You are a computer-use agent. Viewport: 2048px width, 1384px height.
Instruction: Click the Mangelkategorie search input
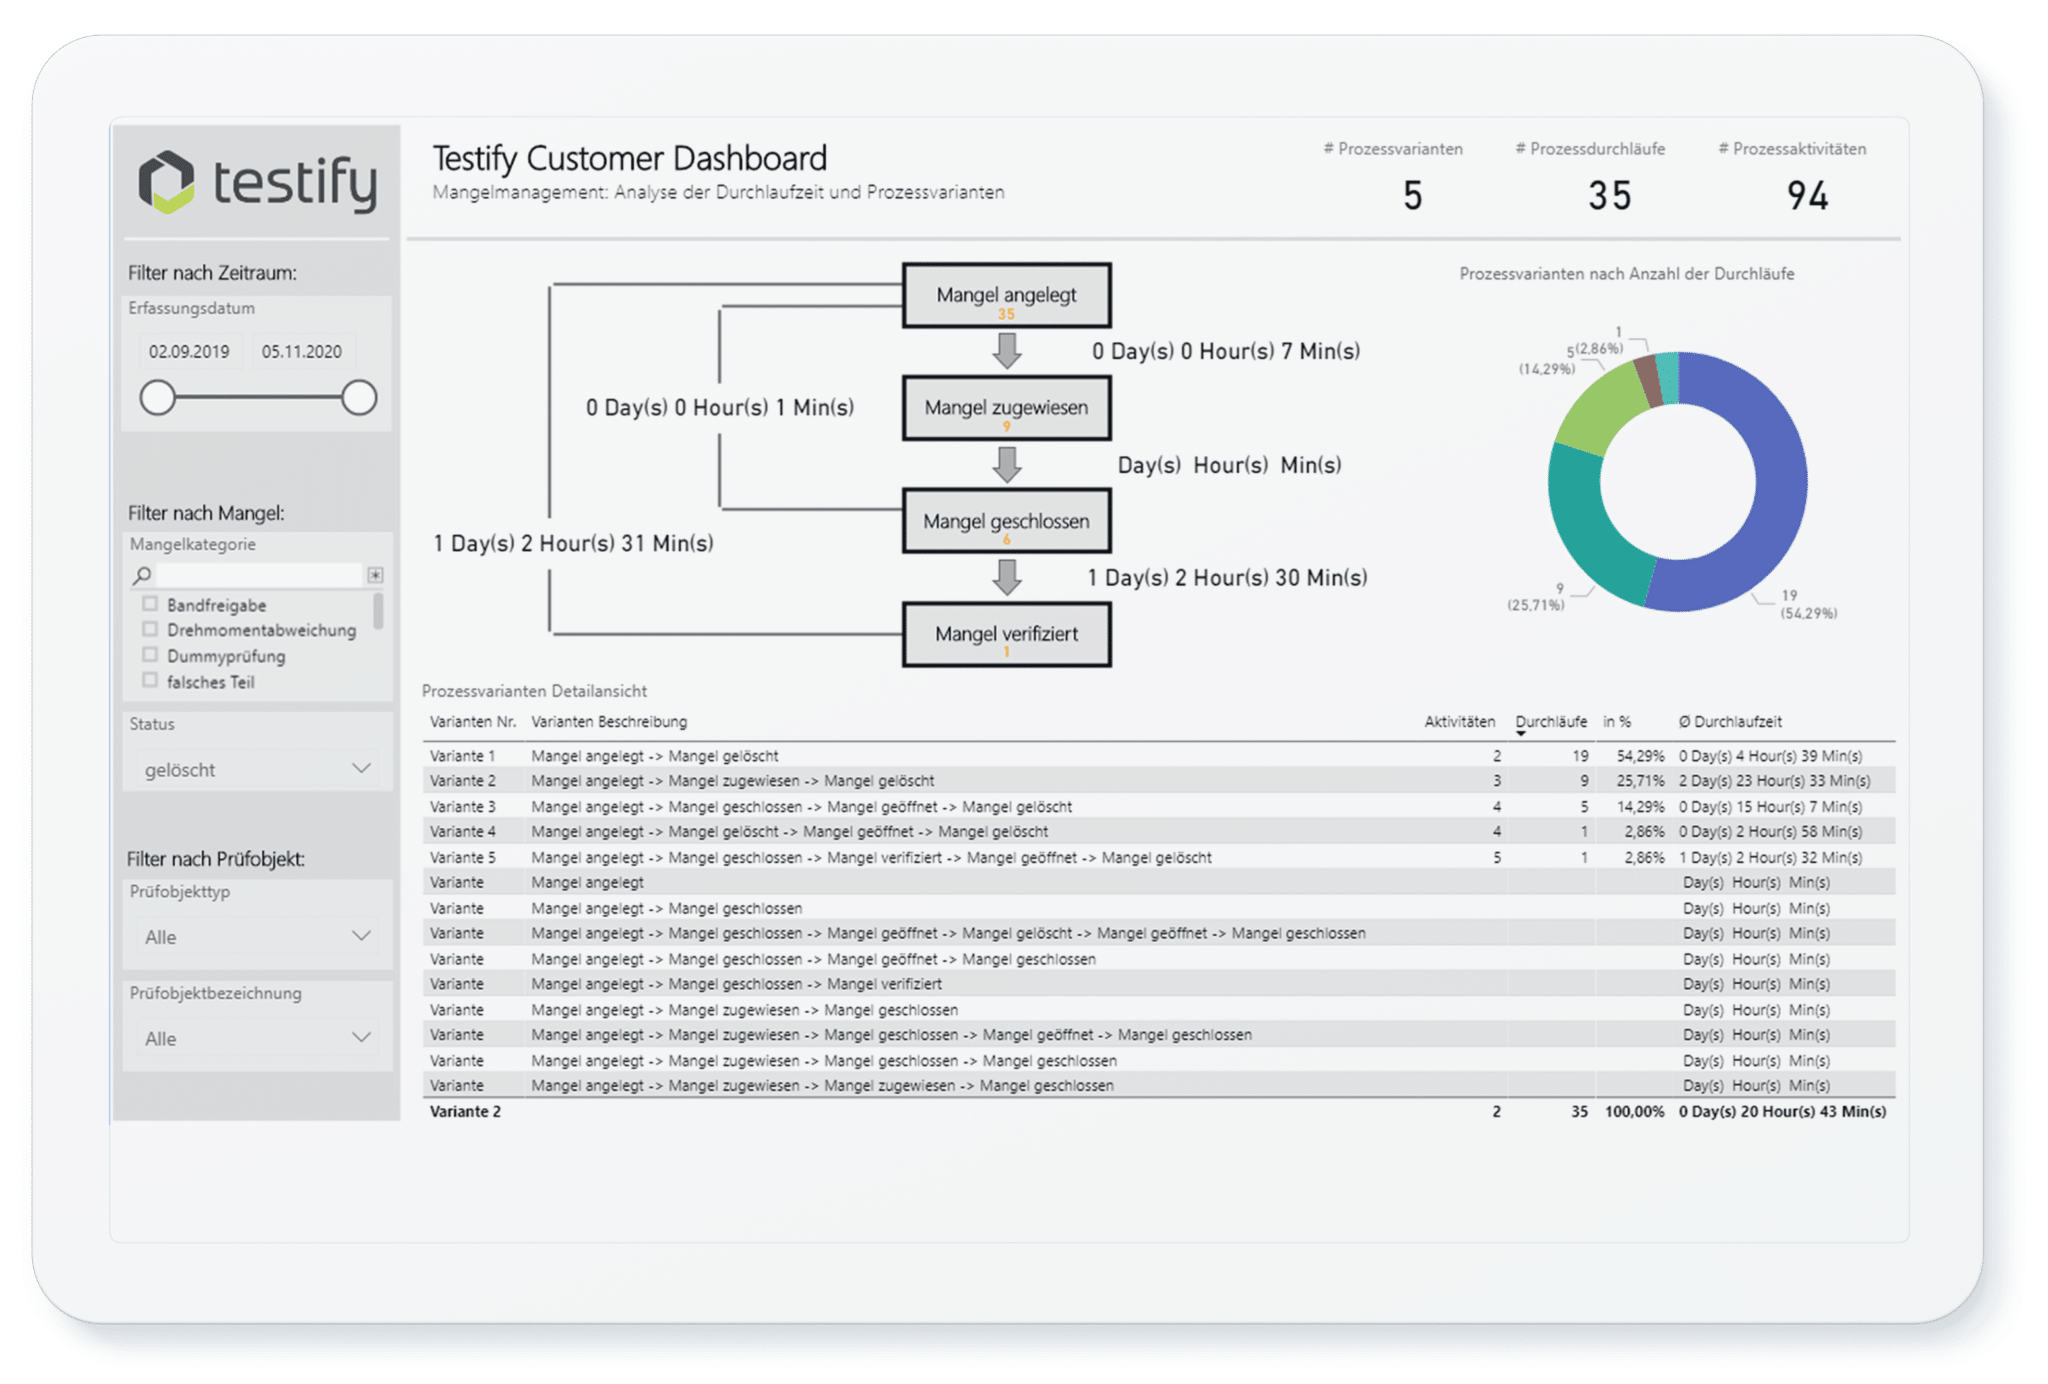click(x=258, y=575)
